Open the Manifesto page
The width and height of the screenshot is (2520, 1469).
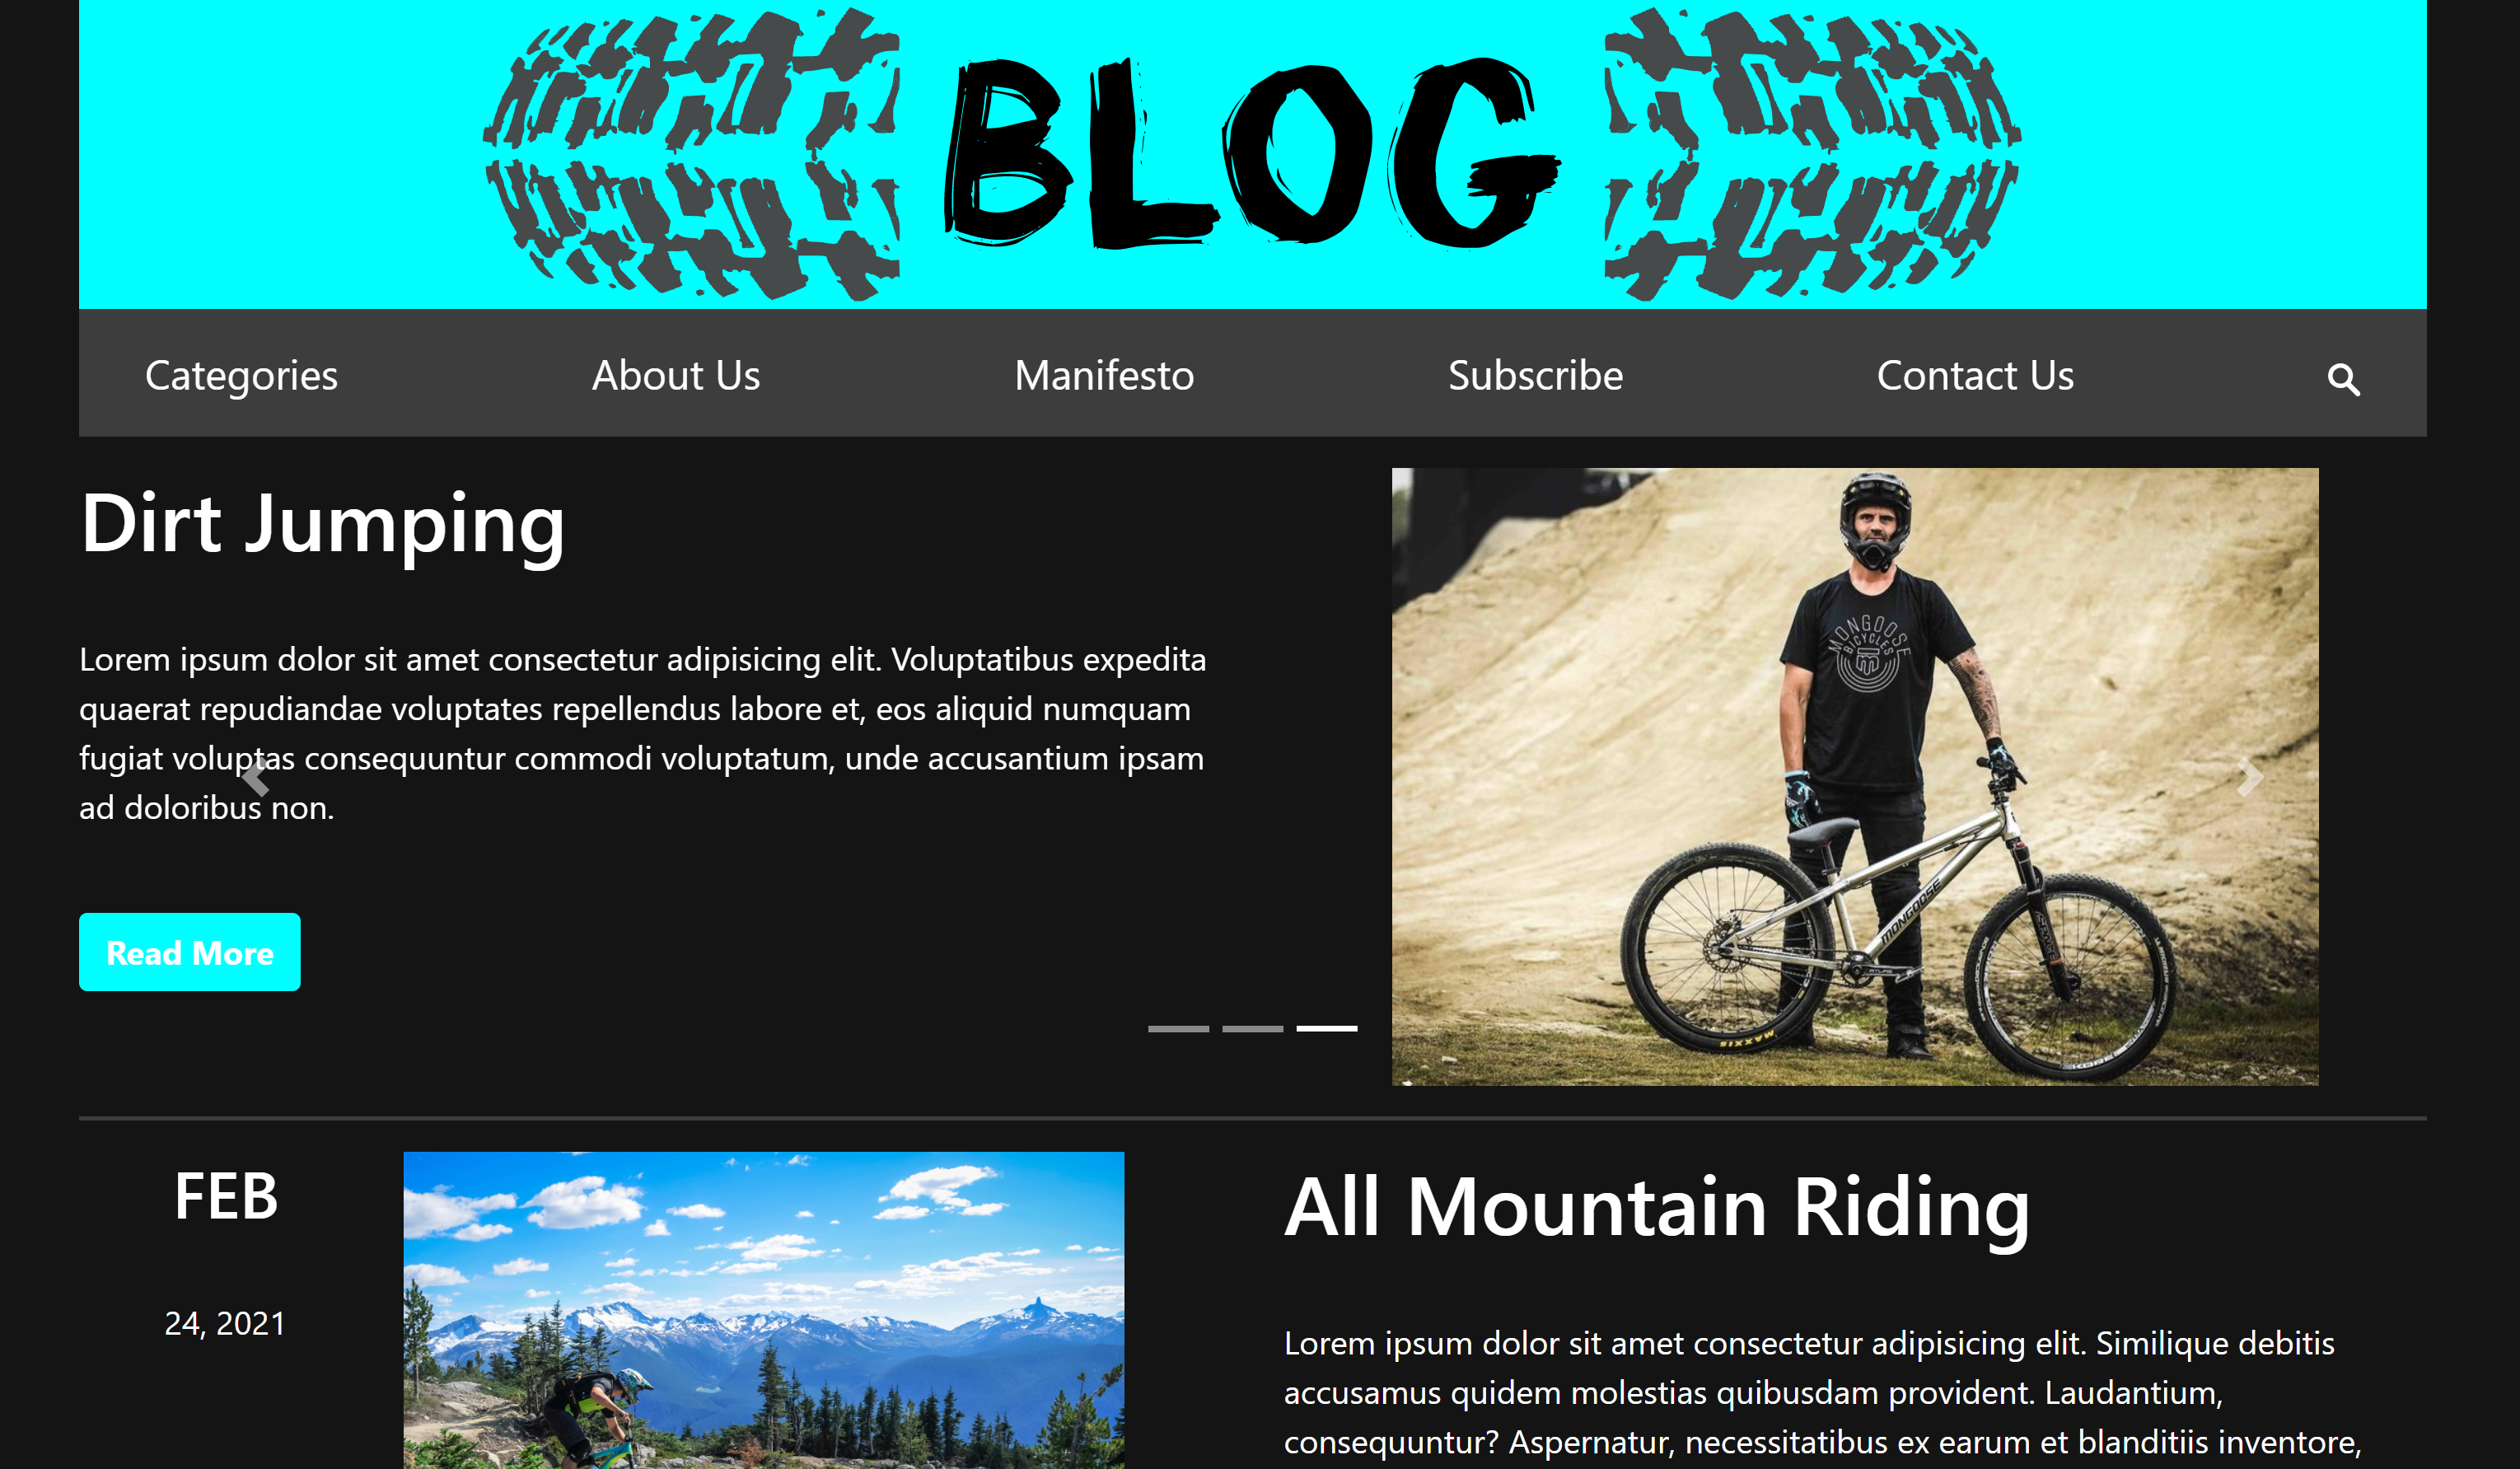click(1104, 376)
